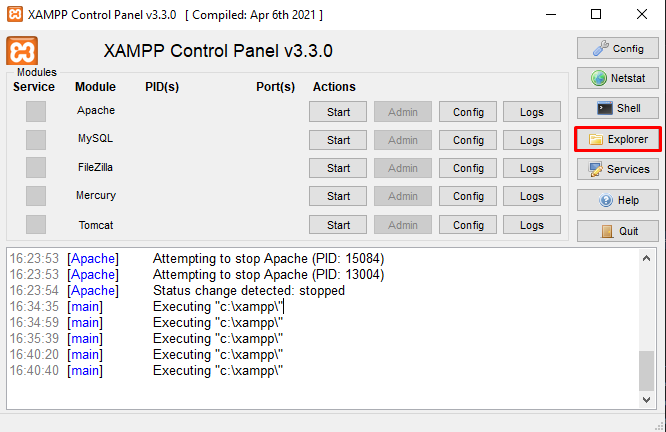Toggle the Apache service checkbox
Image resolution: width=666 pixels, height=432 pixels.
coord(36,111)
